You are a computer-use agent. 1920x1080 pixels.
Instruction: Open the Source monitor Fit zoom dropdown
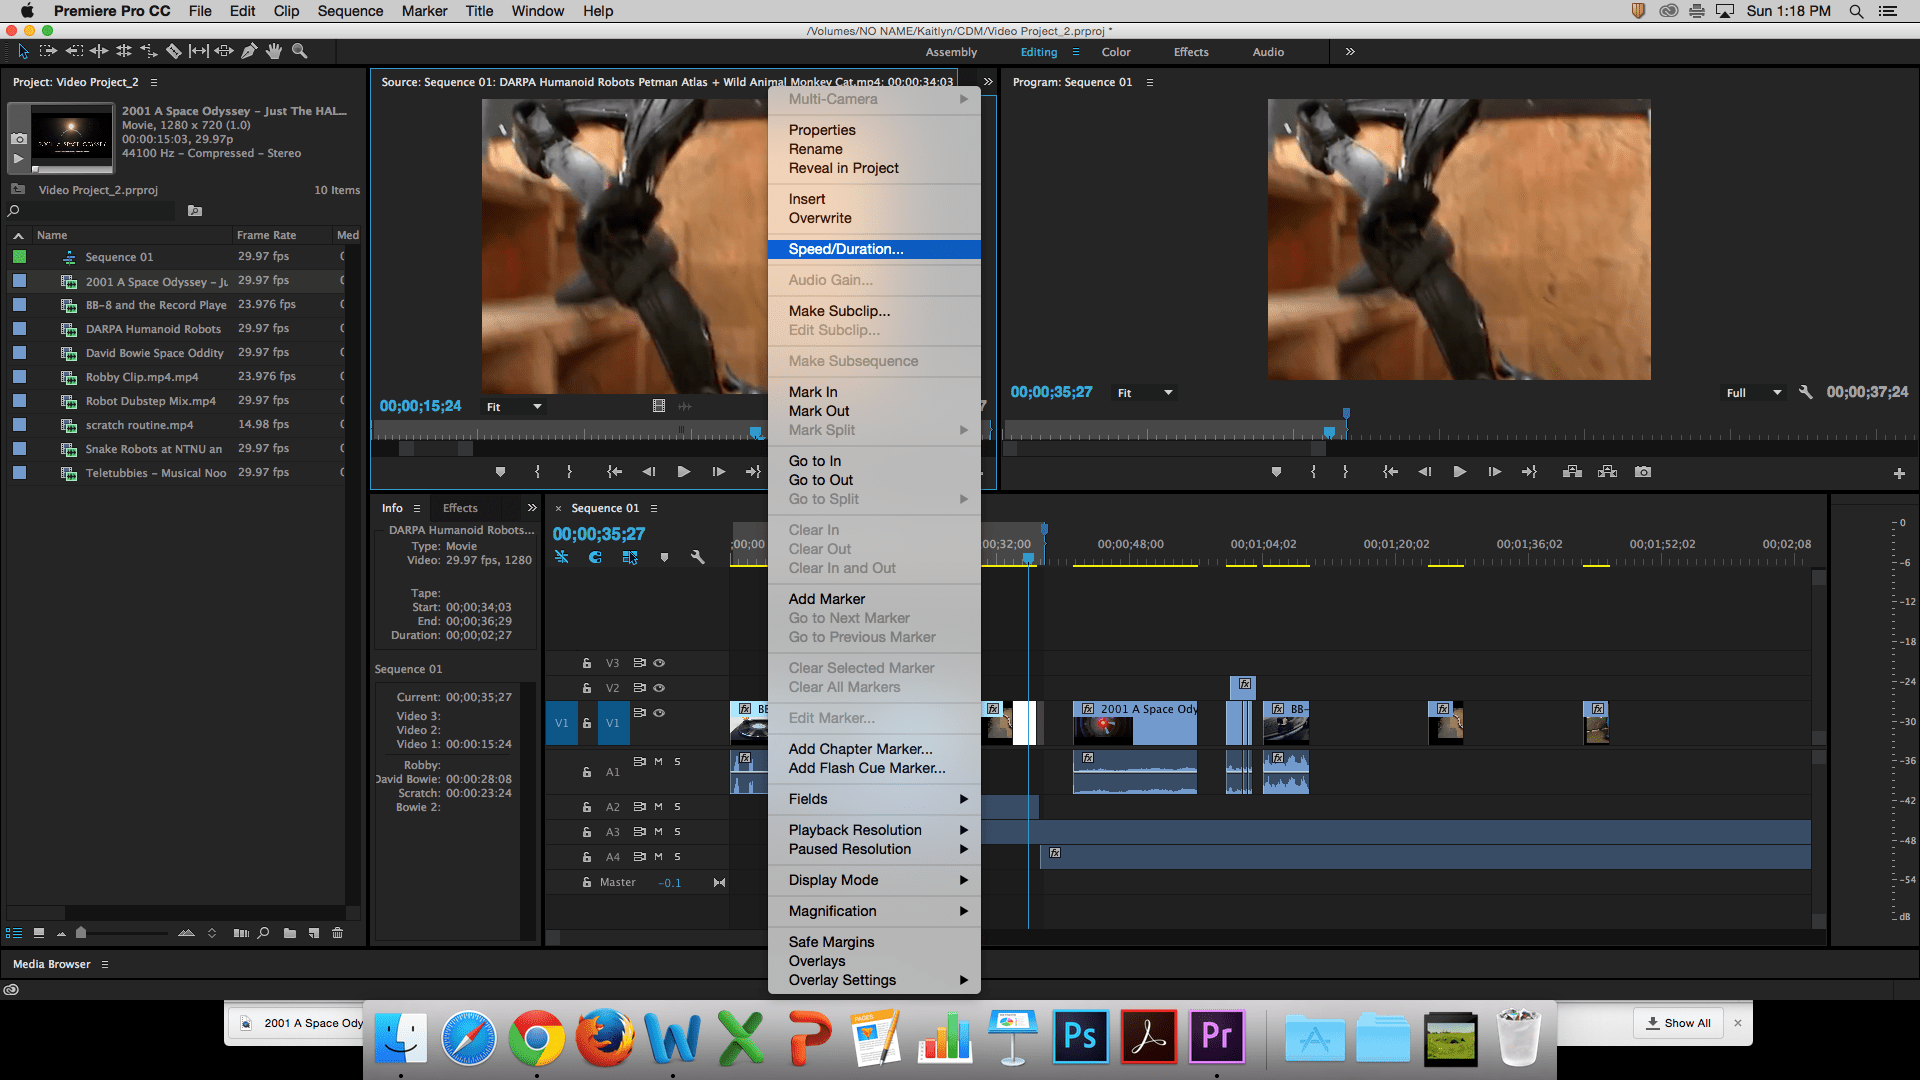click(x=514, y=407)
